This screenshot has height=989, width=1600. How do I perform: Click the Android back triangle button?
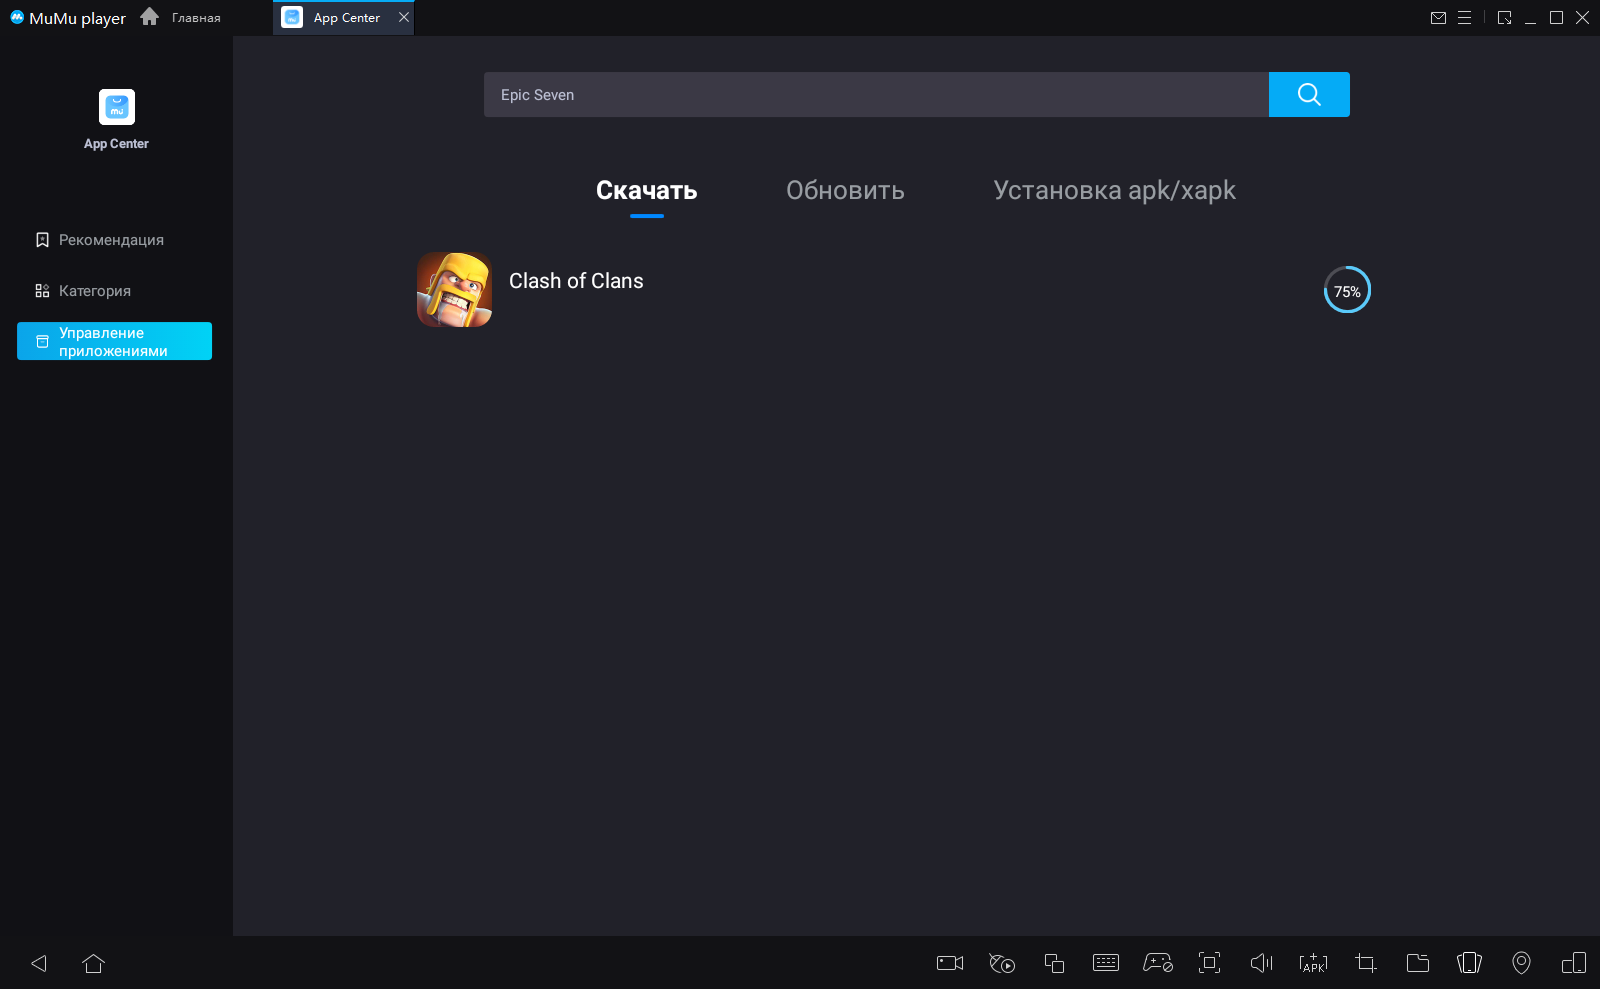click(x=39, y=963)
